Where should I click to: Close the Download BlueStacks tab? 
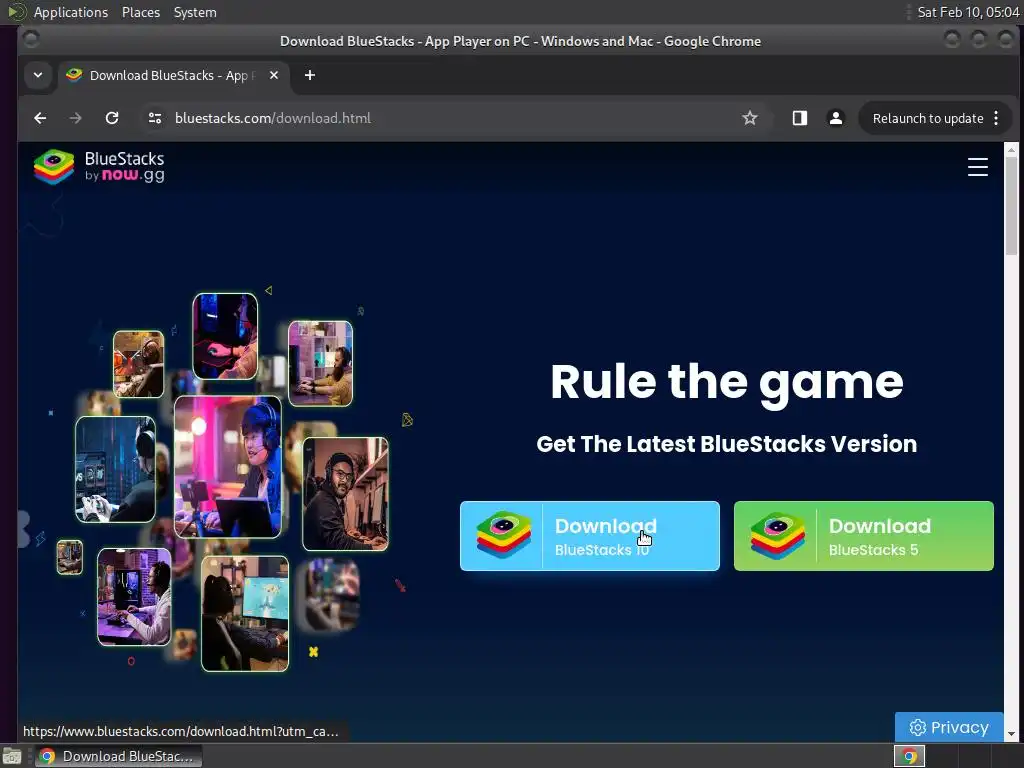click(274, 75)
